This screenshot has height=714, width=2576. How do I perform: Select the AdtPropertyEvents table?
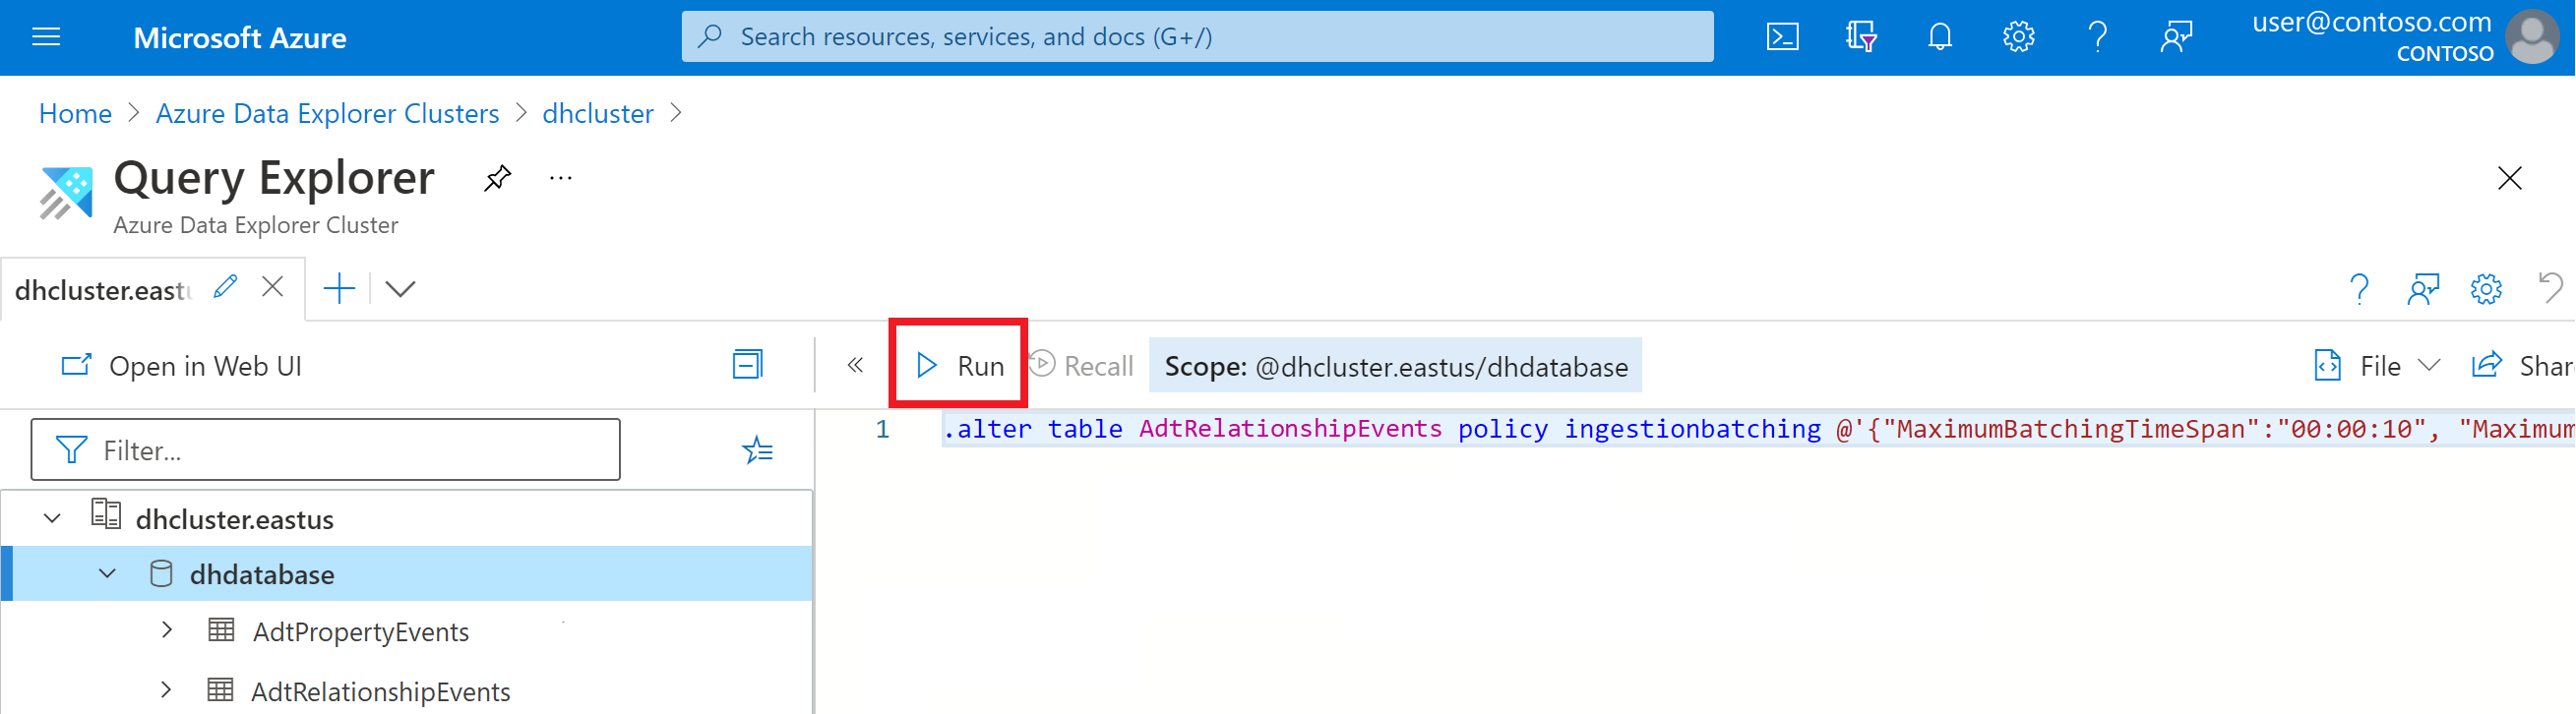pyautogui.click(x=360, y=632)
